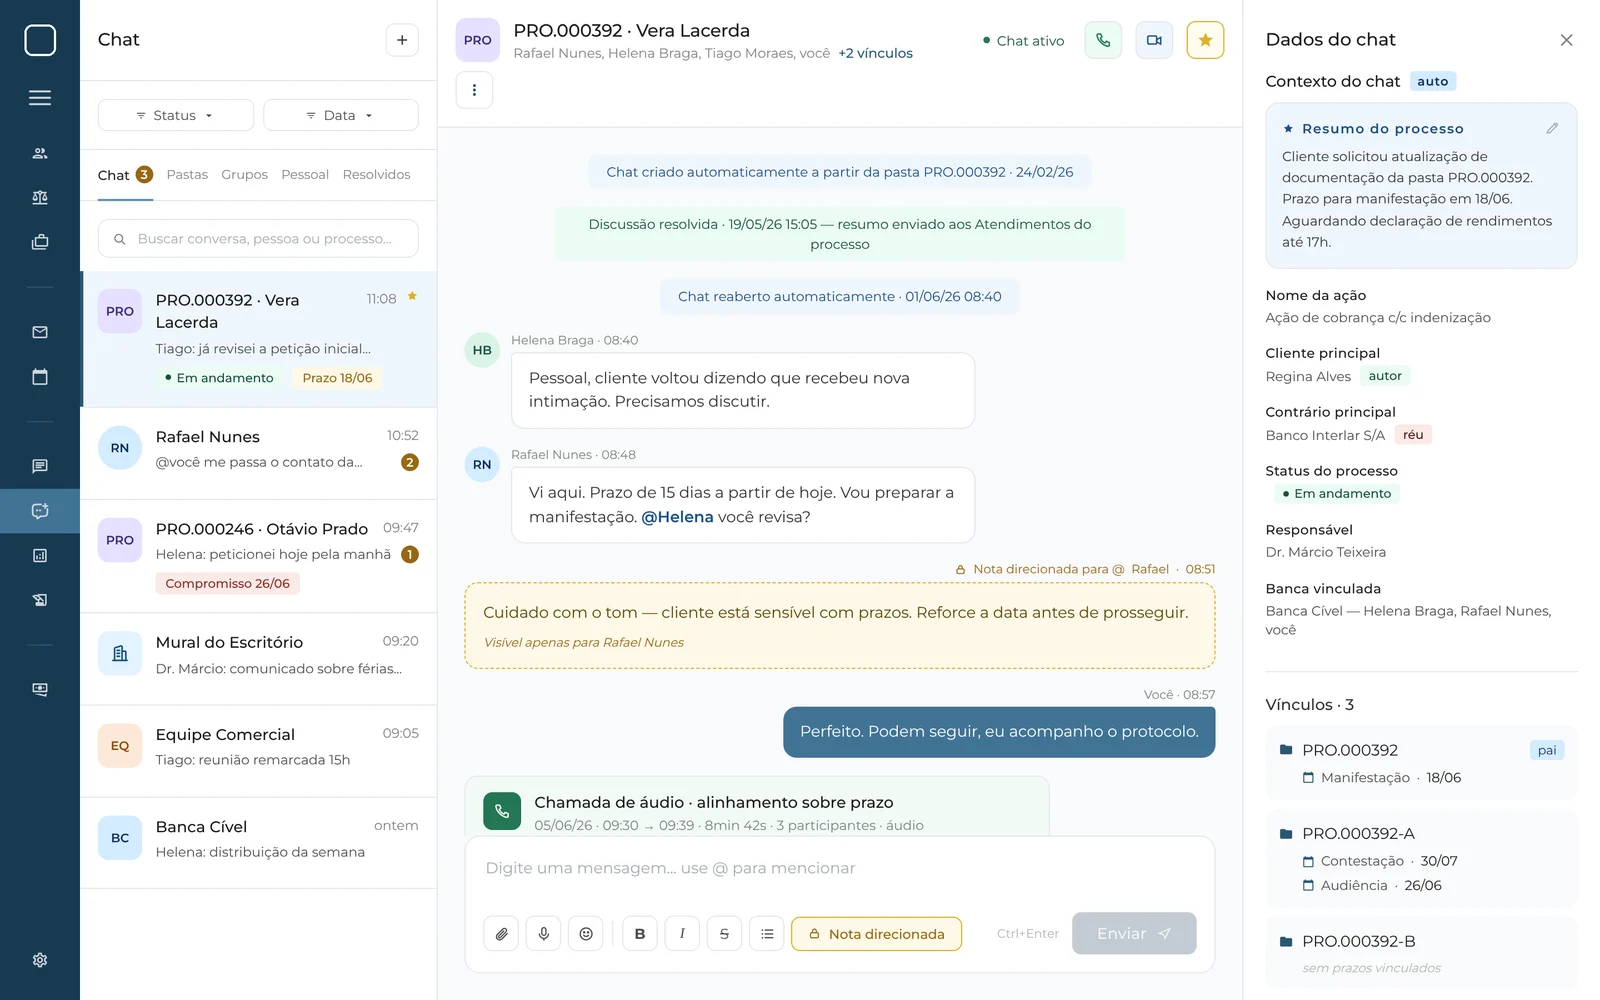Open the mail envelope icon in sidebar
1600x1000 pixels.
click(x=40, y=332)
